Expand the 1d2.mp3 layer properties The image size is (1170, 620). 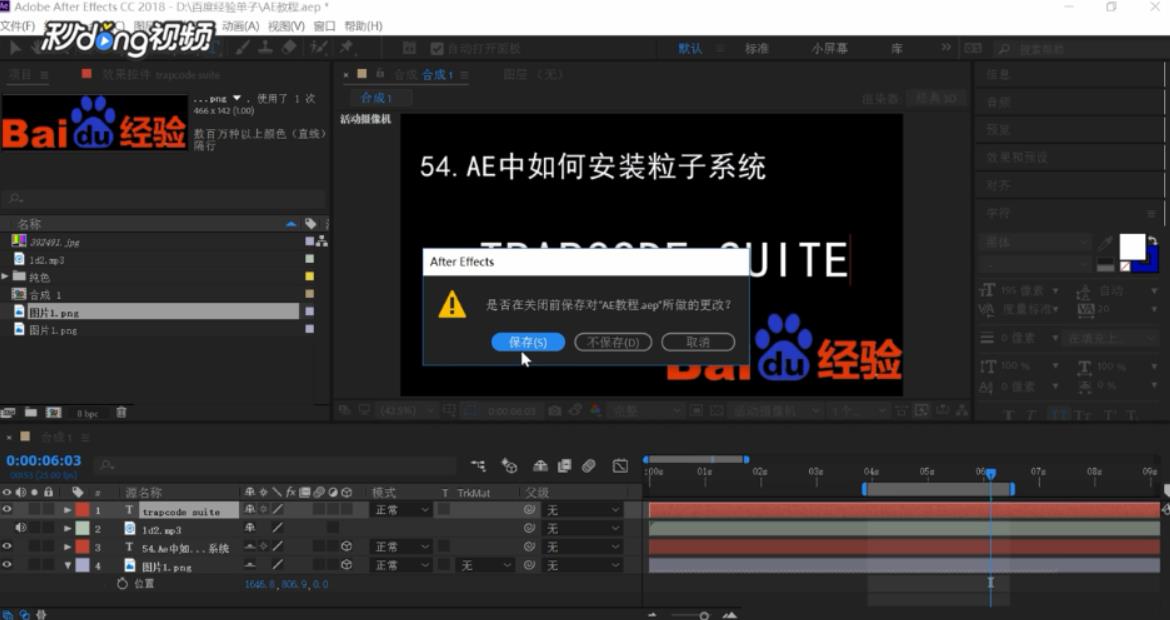pos(68,529)
